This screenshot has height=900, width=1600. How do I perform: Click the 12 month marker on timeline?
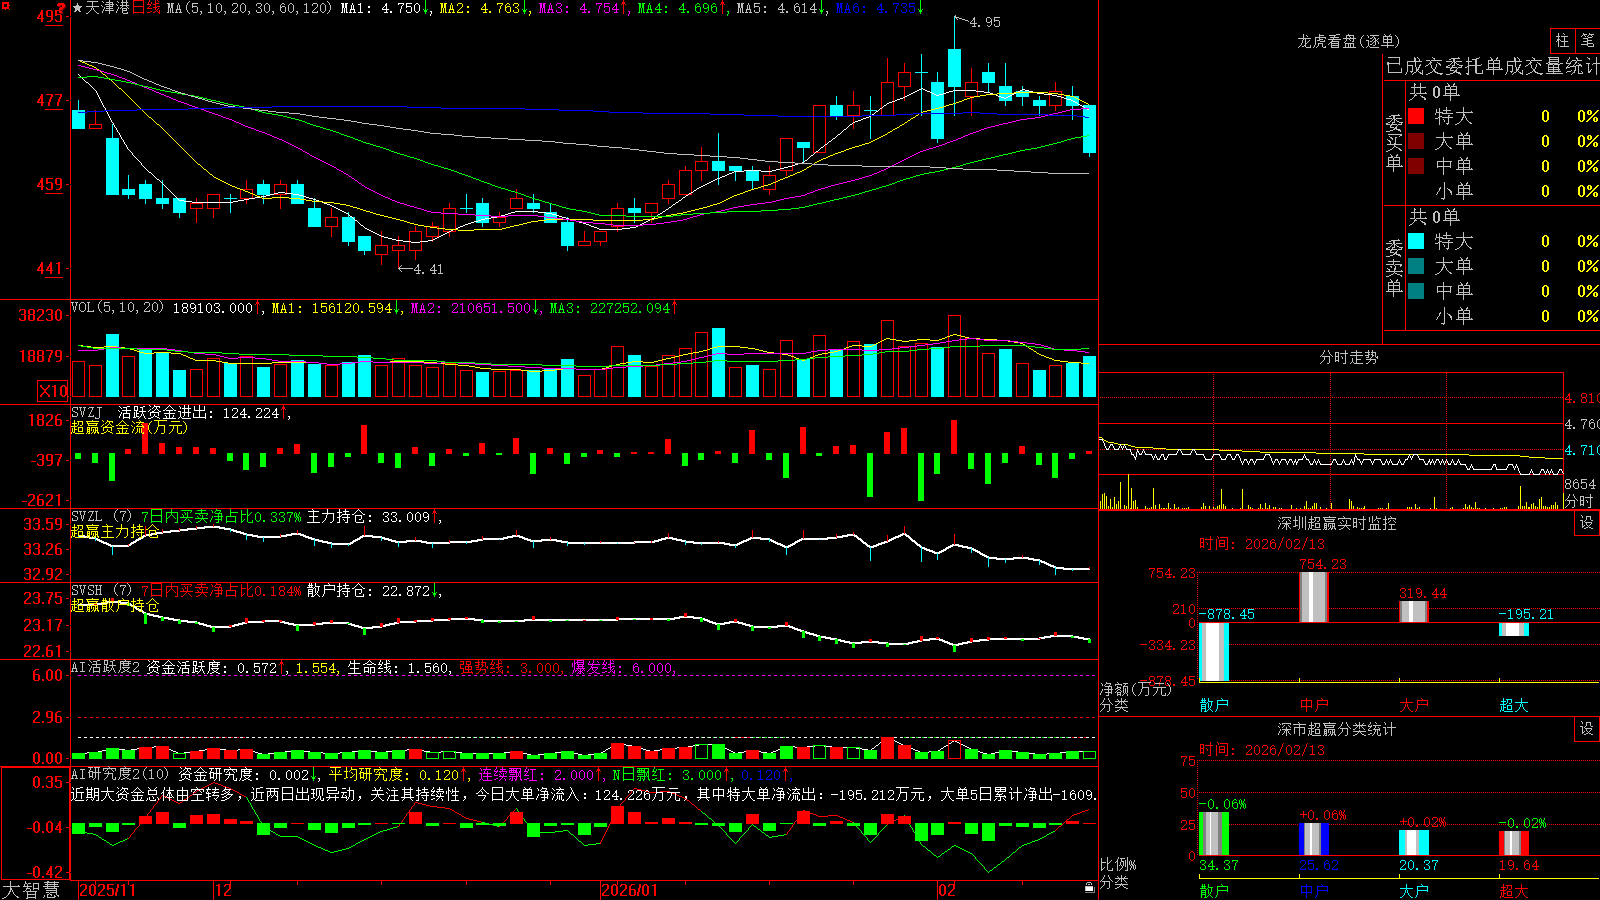click(223, 890)
